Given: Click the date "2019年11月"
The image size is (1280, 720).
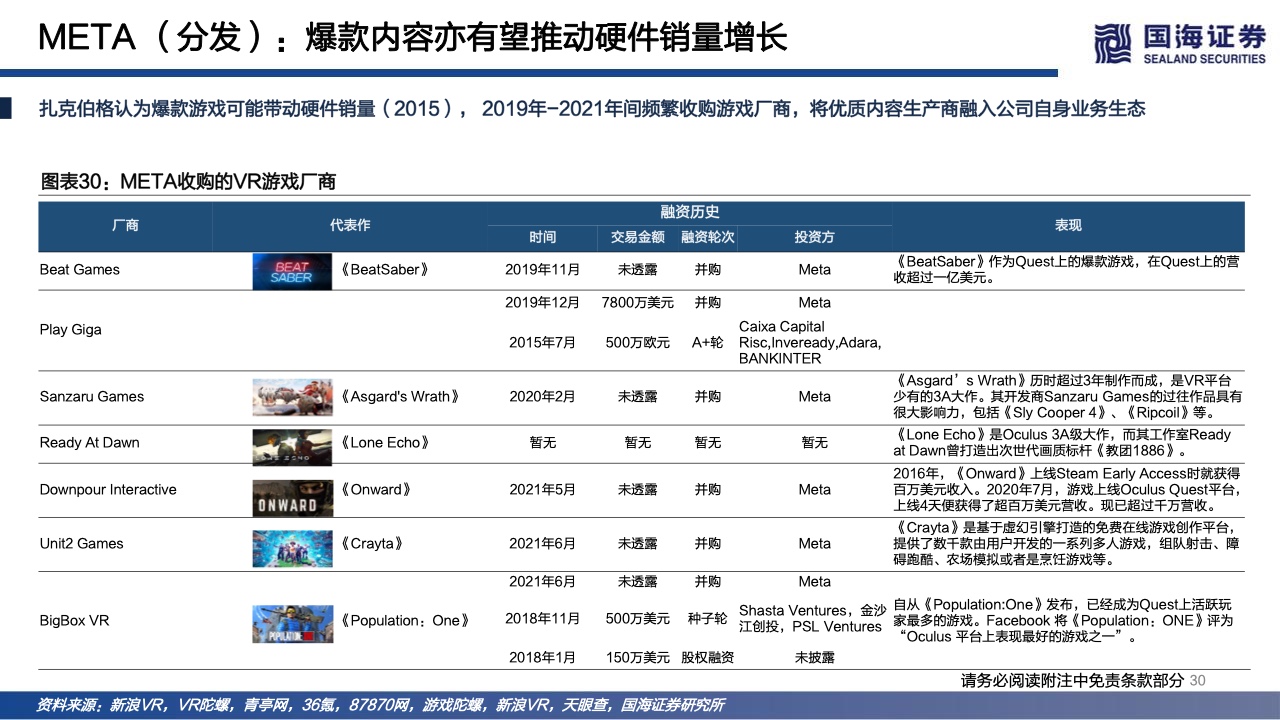Looking at the screenshot, I should coord(543,270).
